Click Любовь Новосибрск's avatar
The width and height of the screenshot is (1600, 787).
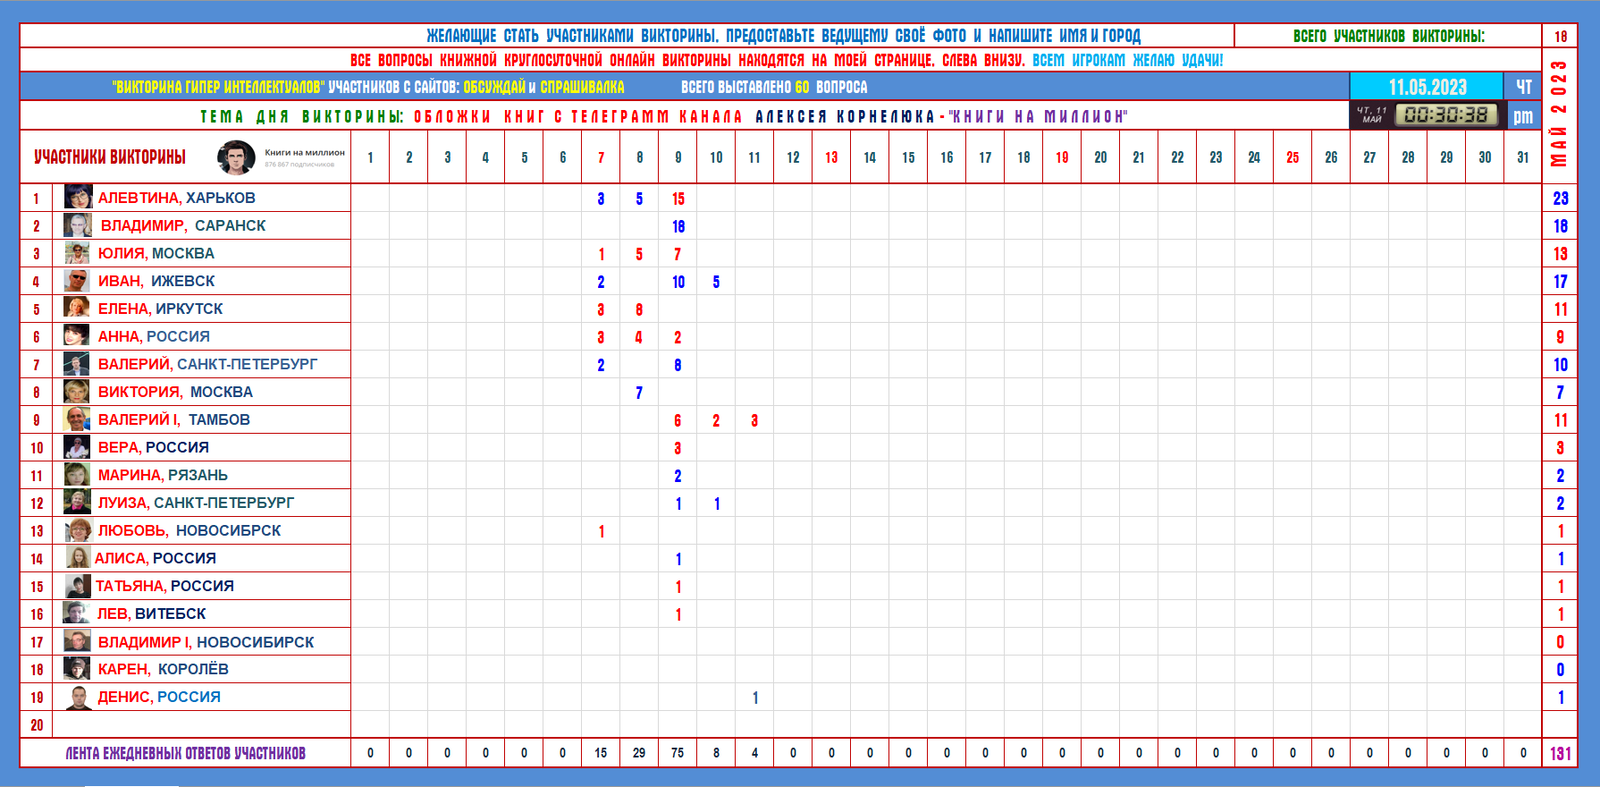(78, 530)
